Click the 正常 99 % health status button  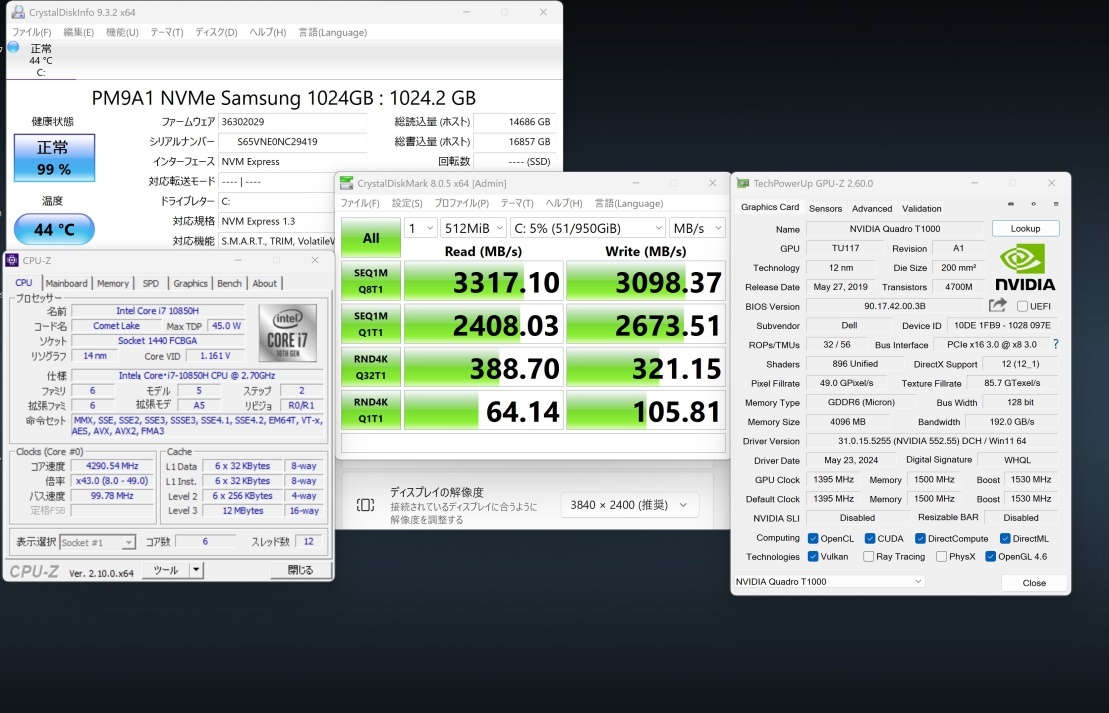(54, 158)
